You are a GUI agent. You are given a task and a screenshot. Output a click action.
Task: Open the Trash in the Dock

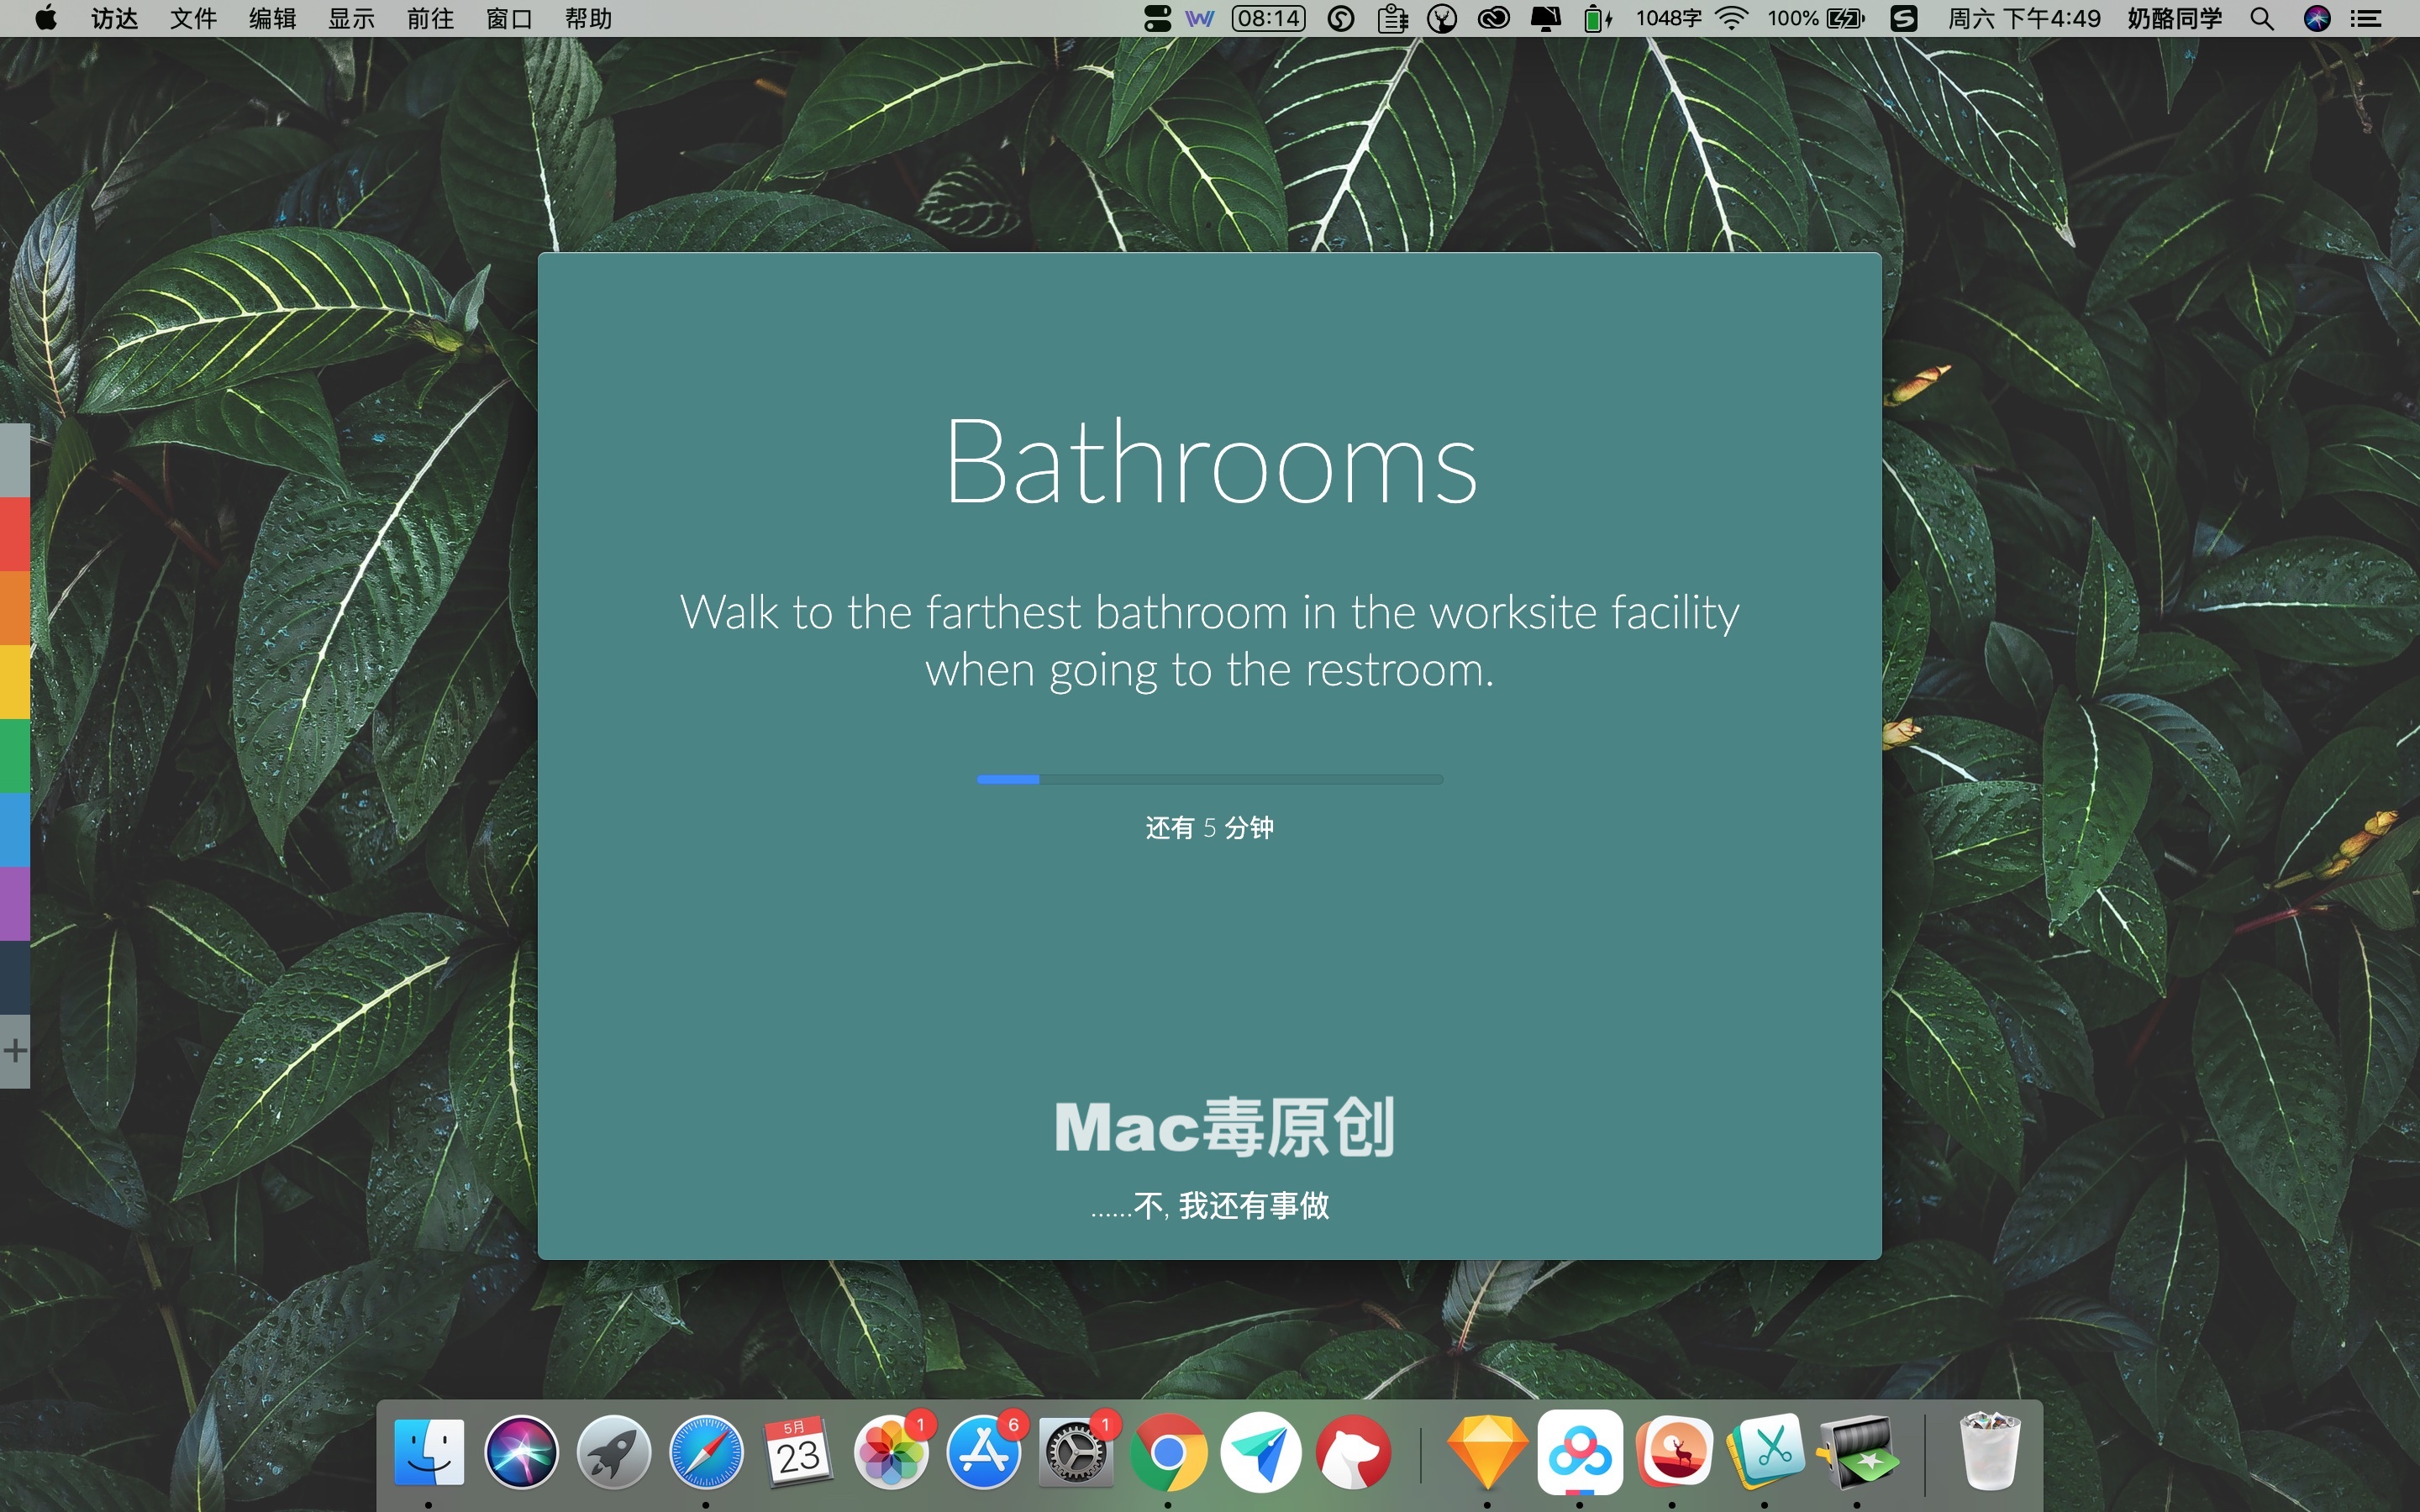click(1989, 1450)
